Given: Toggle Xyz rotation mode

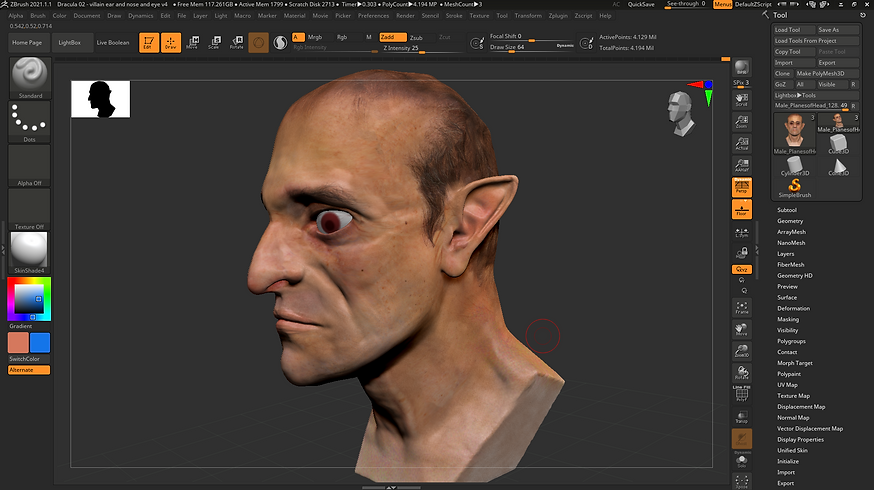Looking at the screenshot, I should click(741, 269).
